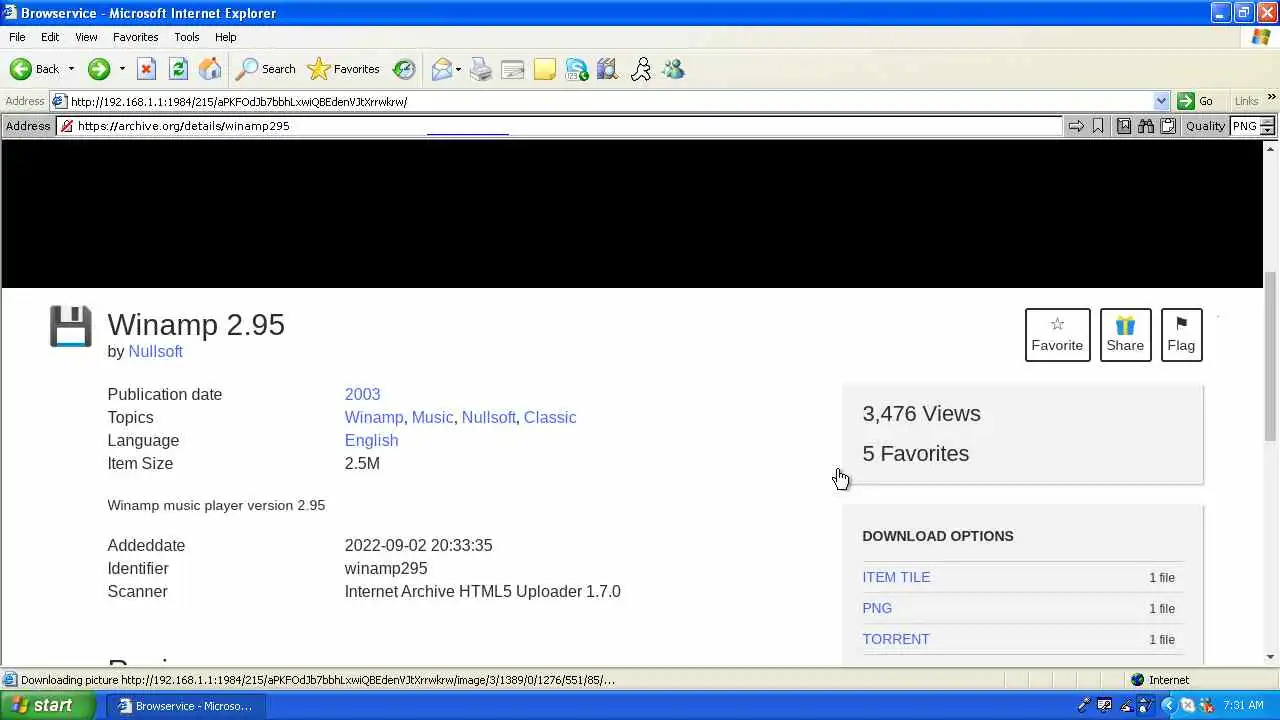Screen dimensions: 1280x720
Task: Open the Search pane from toolbar
Action: click(265, 69)
